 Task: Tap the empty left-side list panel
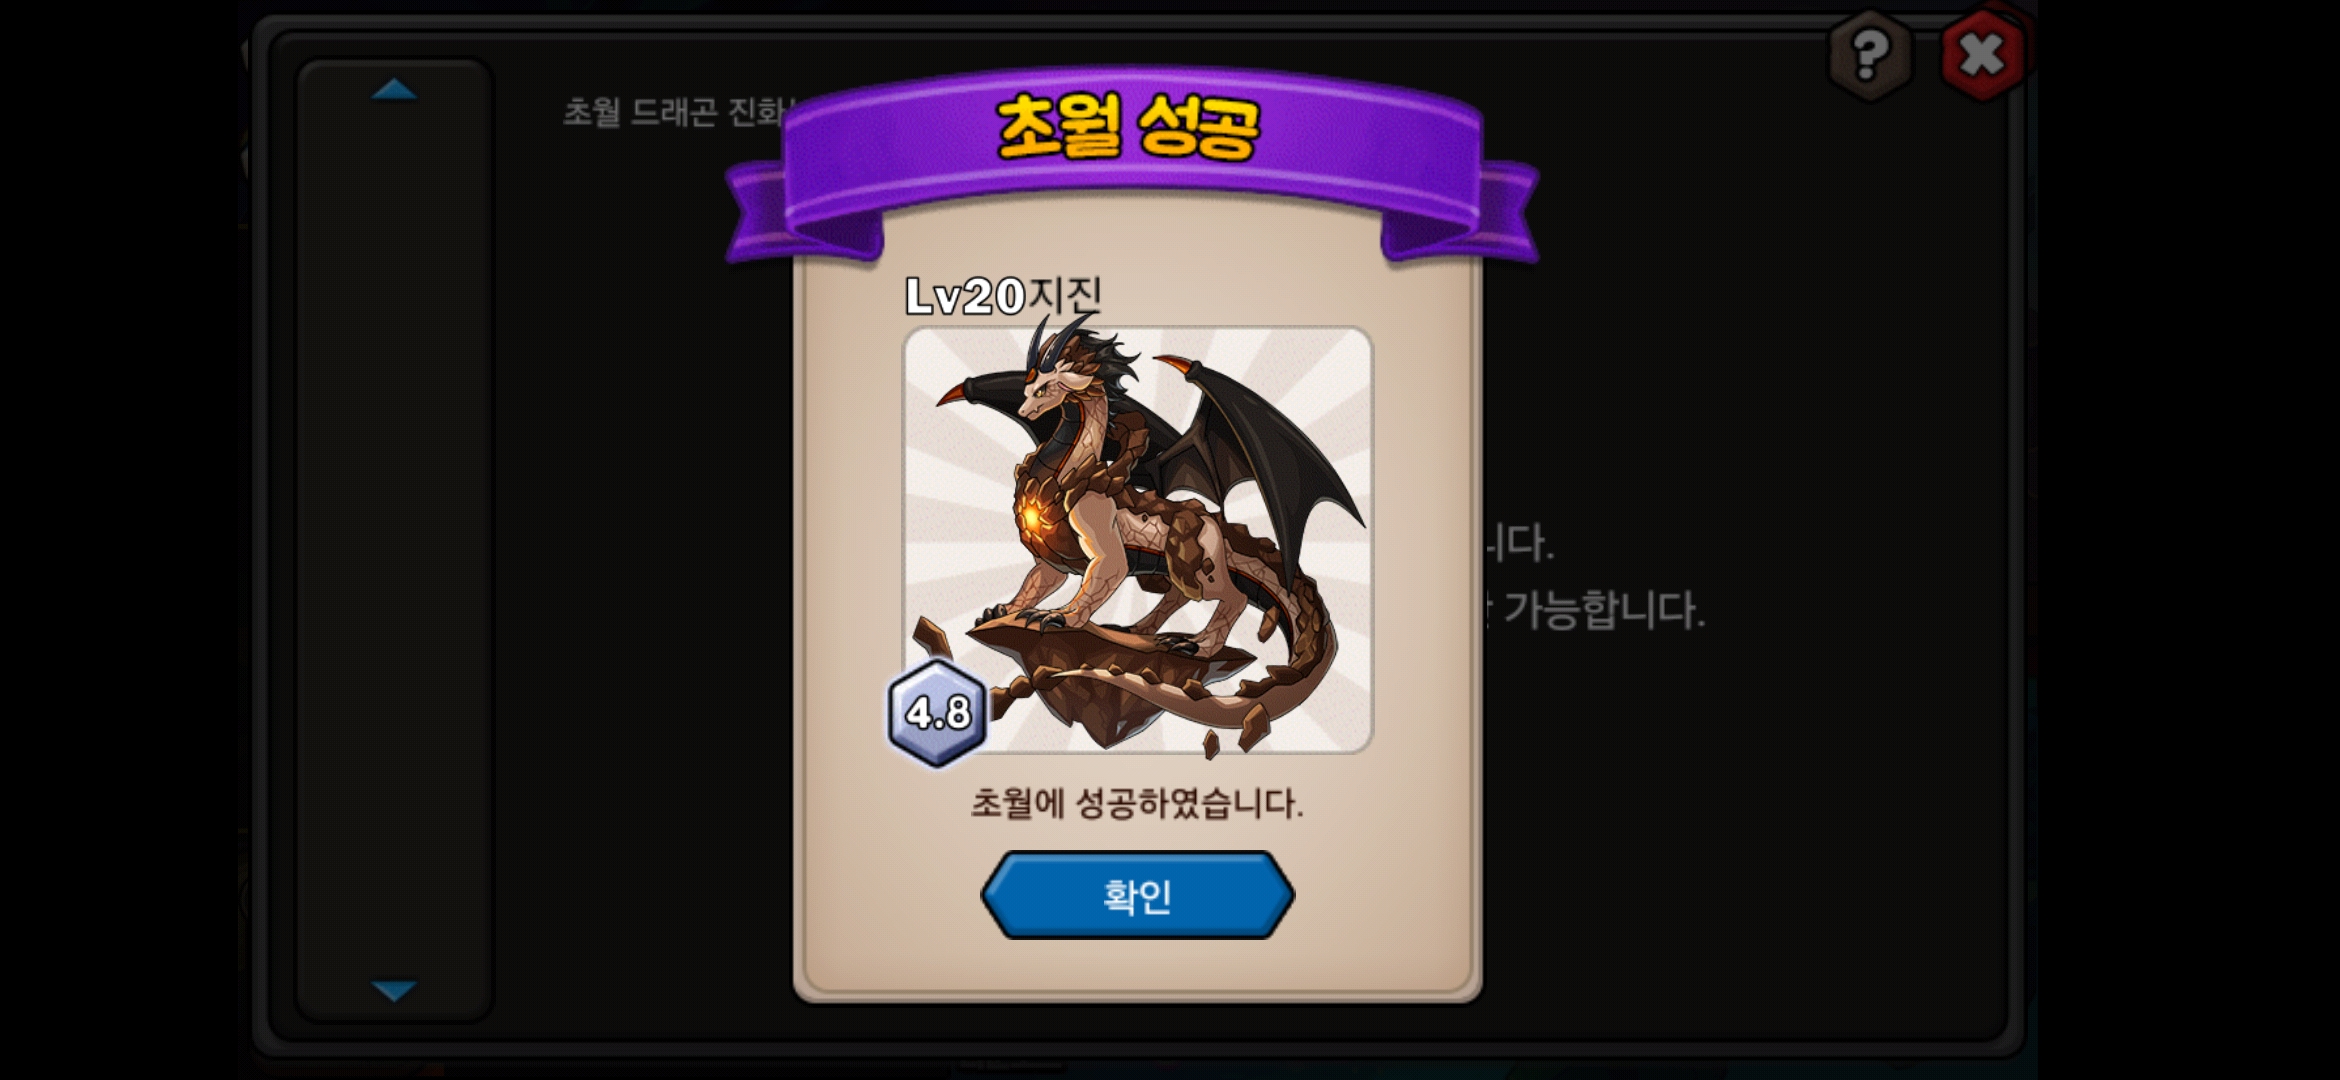(x=394, y=540)
